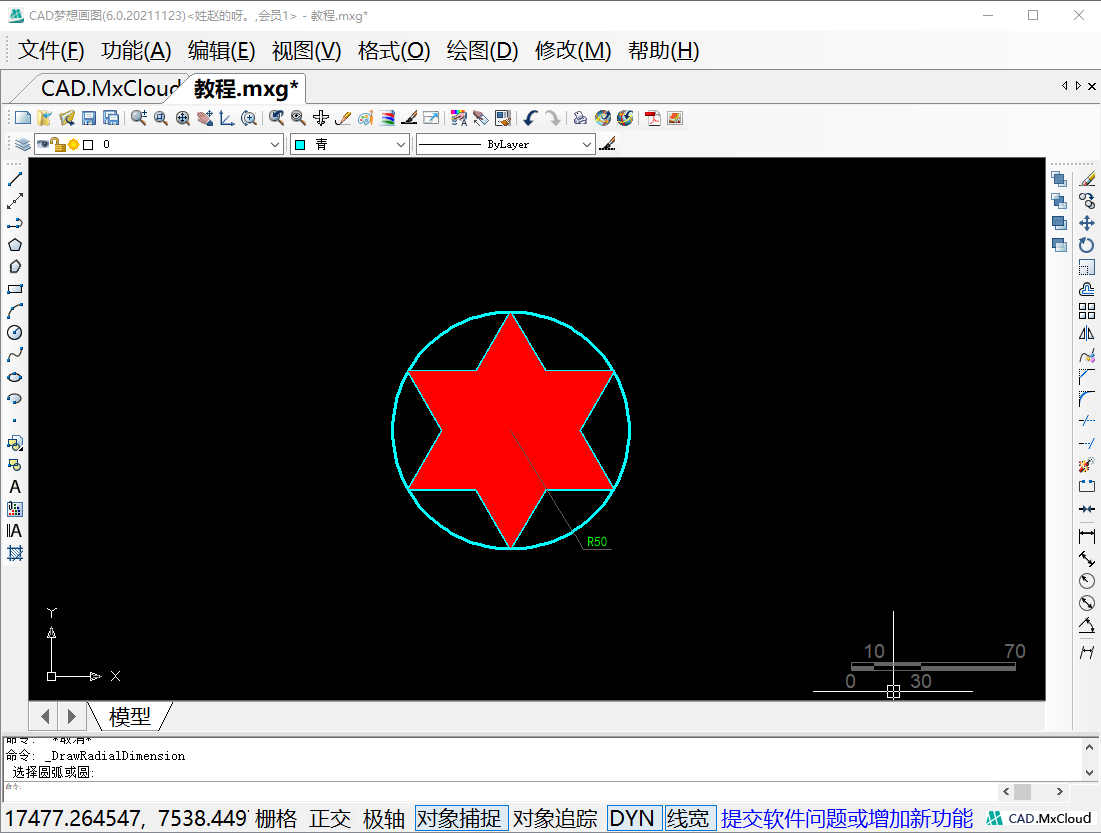This screenshot has height=833, width=1101.
Task: Close the document tab with X
Action: pos(1092,86)
